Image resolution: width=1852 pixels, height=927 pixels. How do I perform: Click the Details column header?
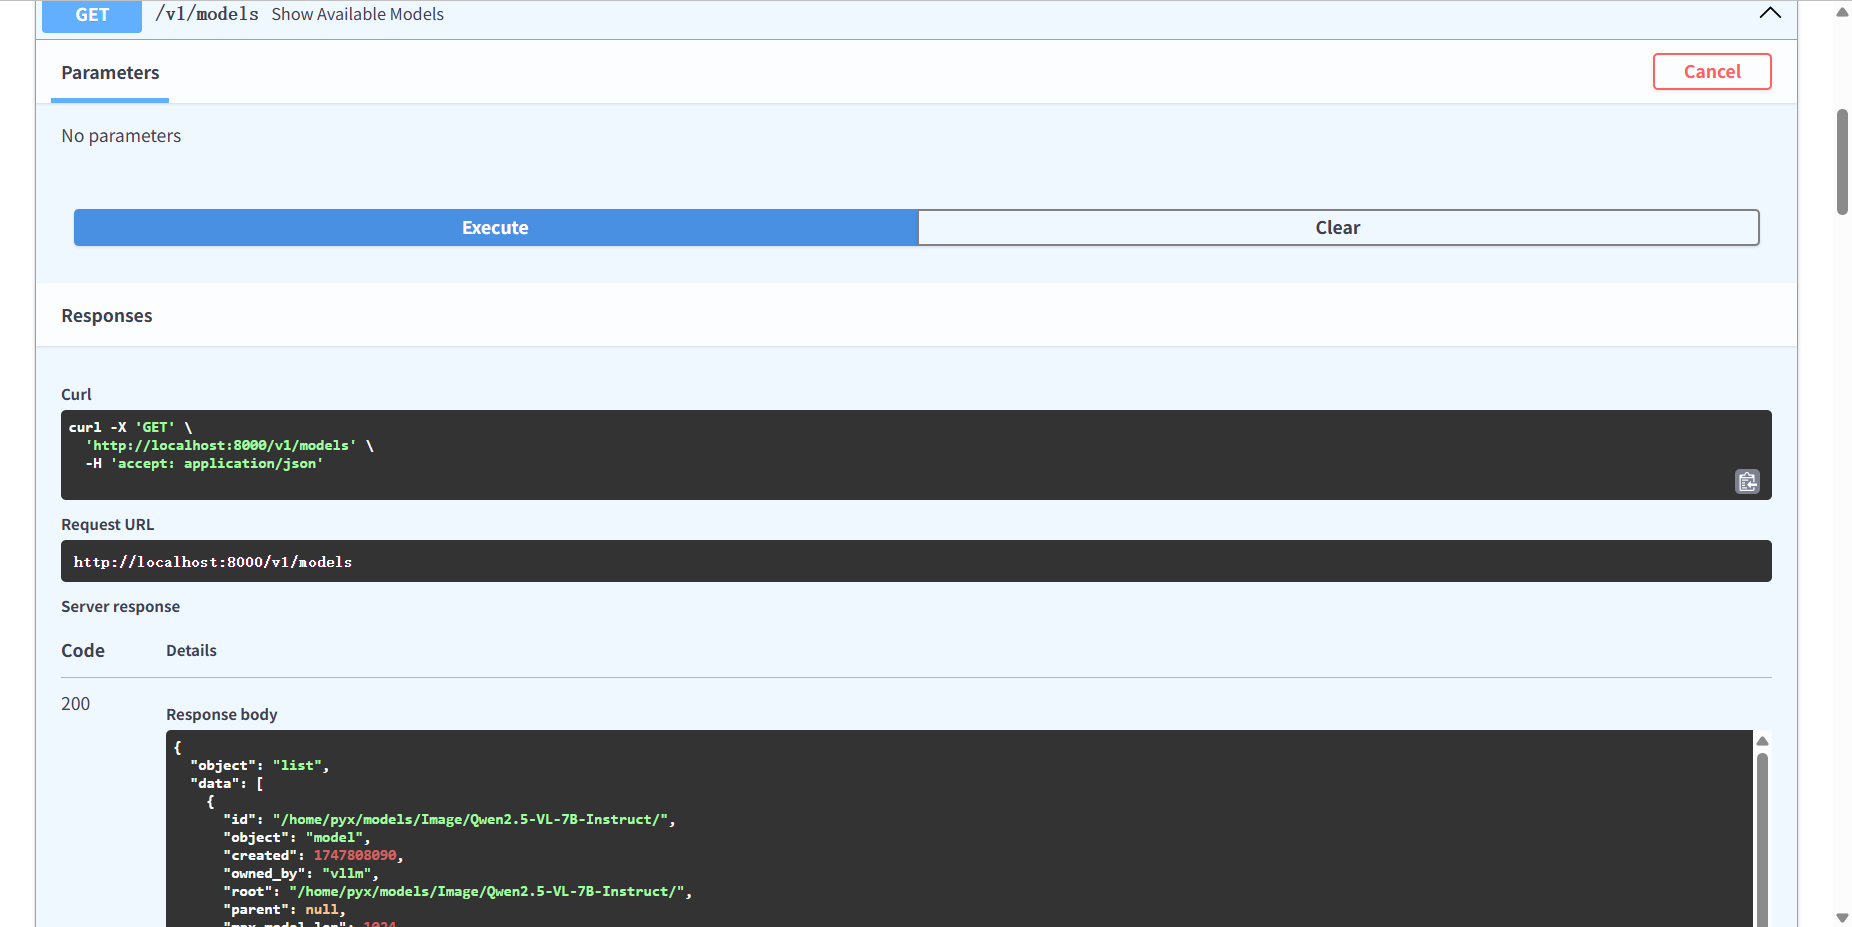(x=191, y=651)
